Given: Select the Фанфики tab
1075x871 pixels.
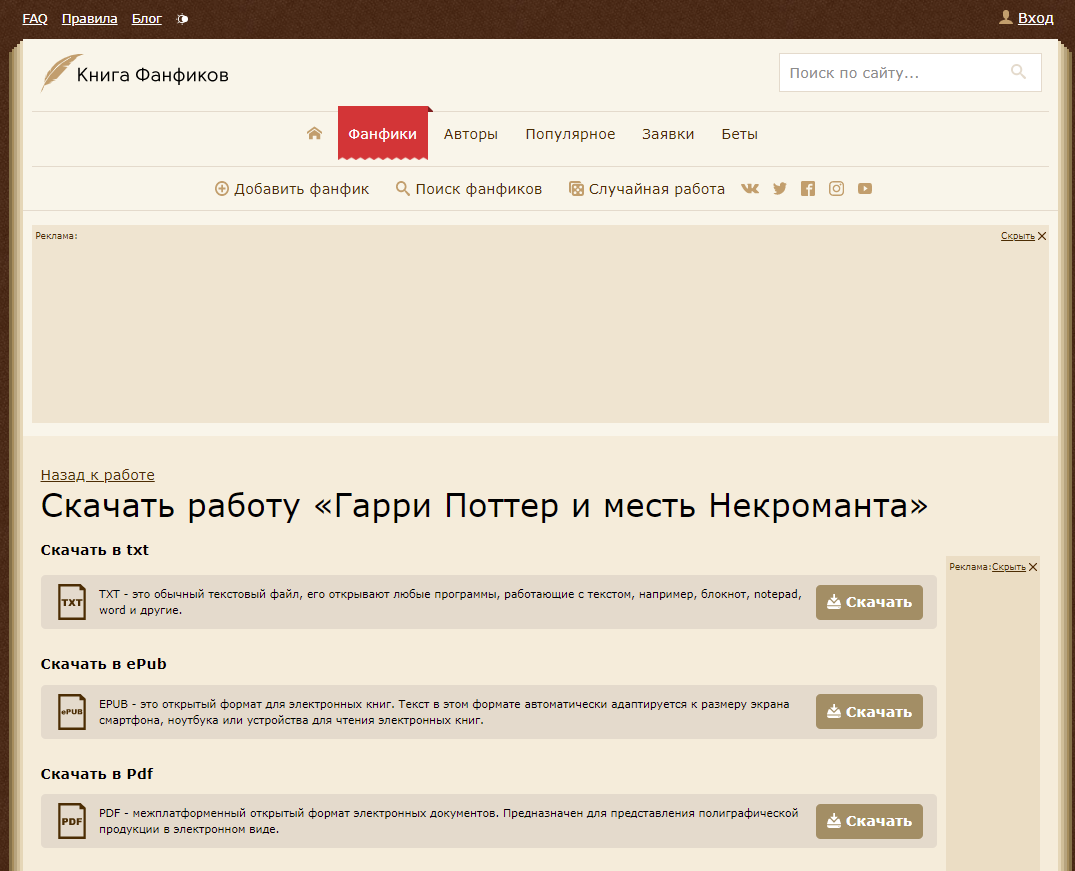Looking at the screenshot, I should 383,134.
